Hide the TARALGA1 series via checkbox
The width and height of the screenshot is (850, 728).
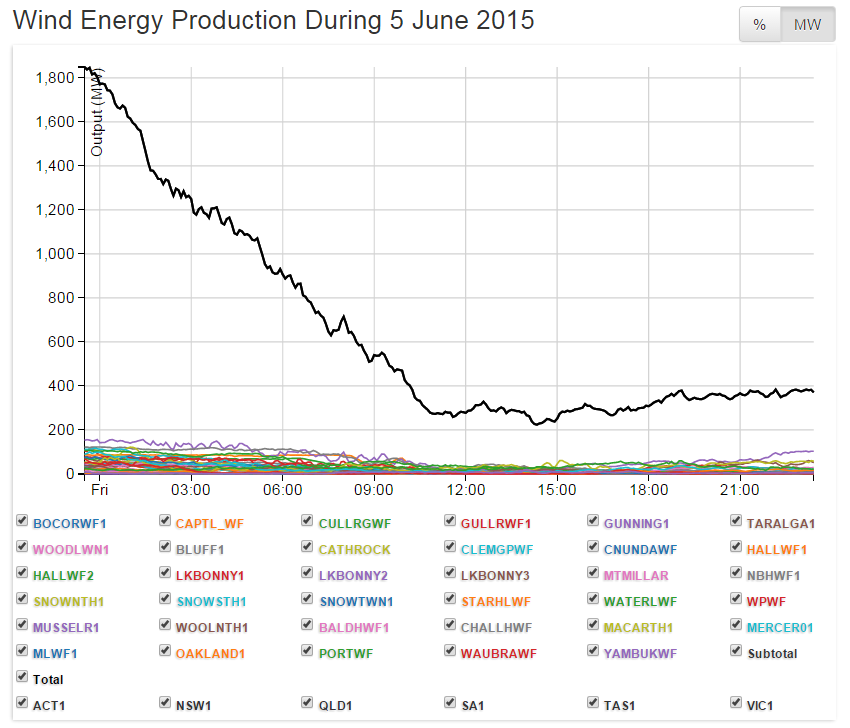(736, 522)
